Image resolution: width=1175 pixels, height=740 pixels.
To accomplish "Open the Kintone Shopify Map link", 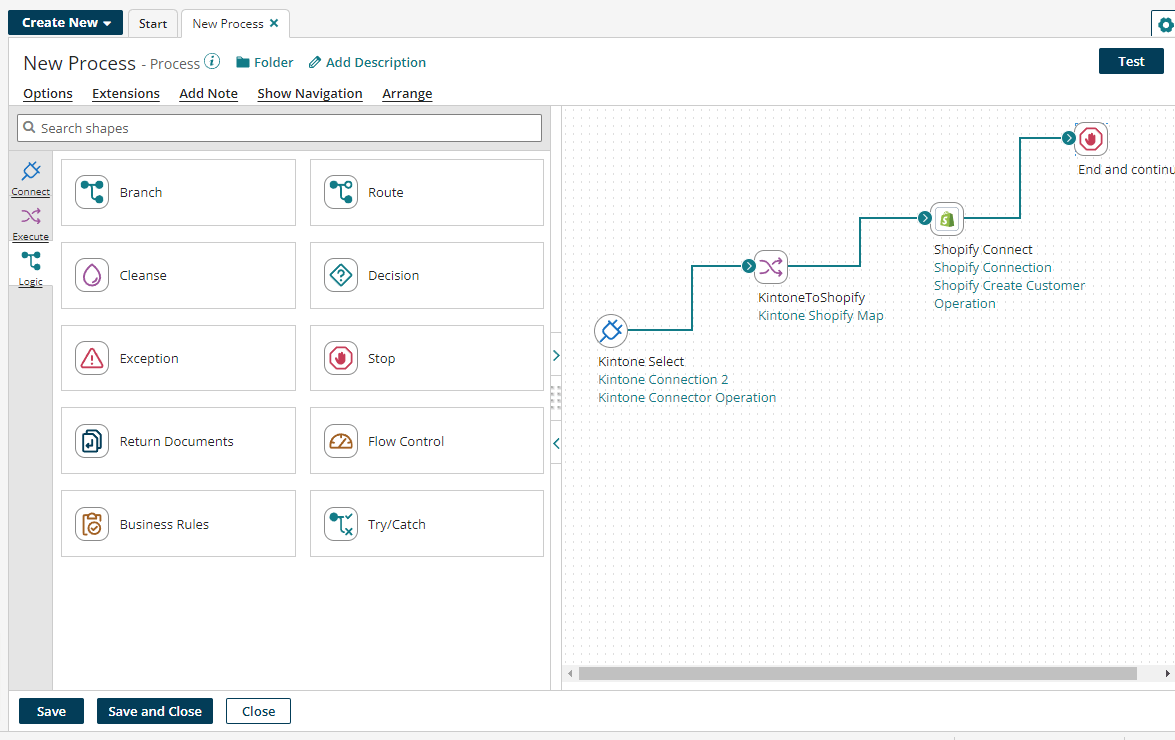I will 821,315.
